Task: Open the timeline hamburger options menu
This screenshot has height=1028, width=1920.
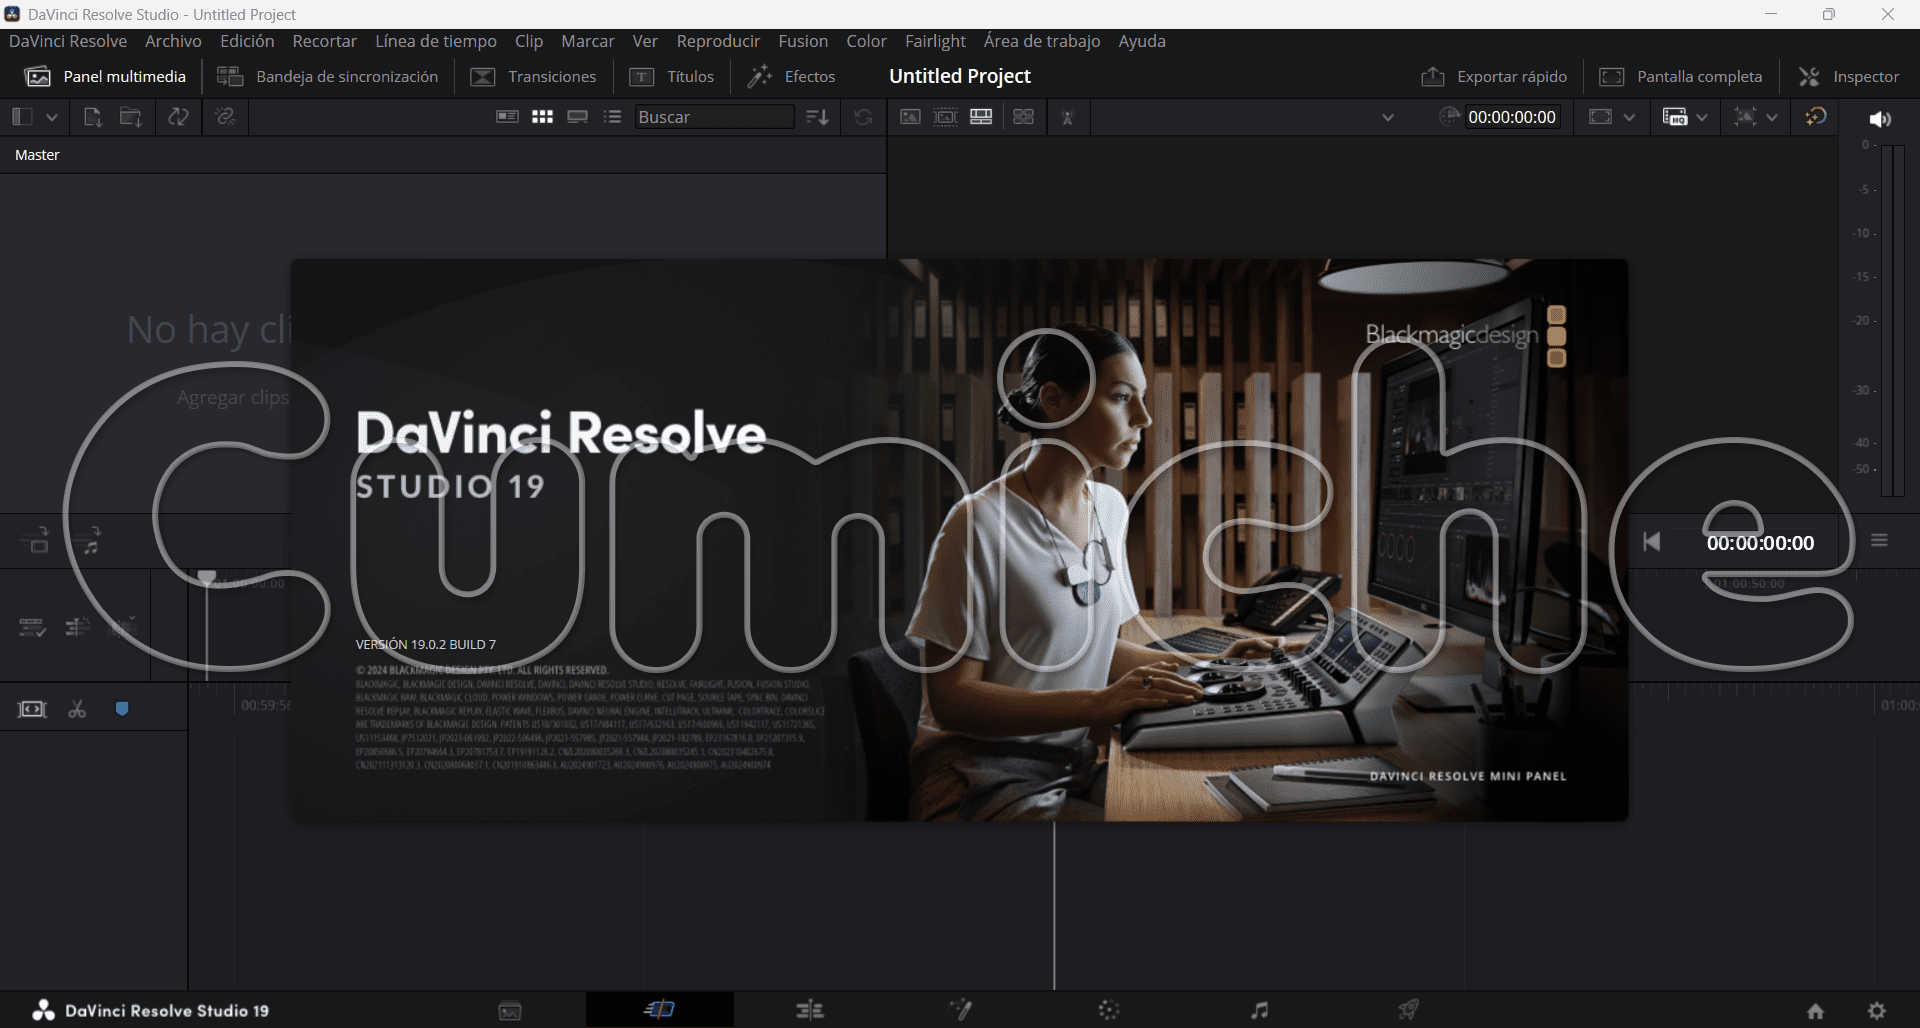Action: pyautogui.click(x=1879, y=541)
